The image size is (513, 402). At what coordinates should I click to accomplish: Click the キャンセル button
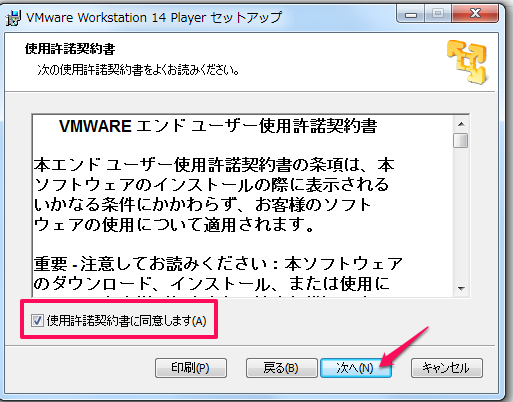[447, 368]
